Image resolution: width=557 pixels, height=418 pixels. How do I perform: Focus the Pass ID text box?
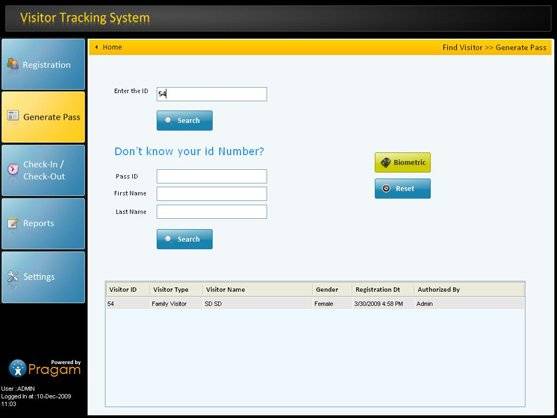click(212, 176)
